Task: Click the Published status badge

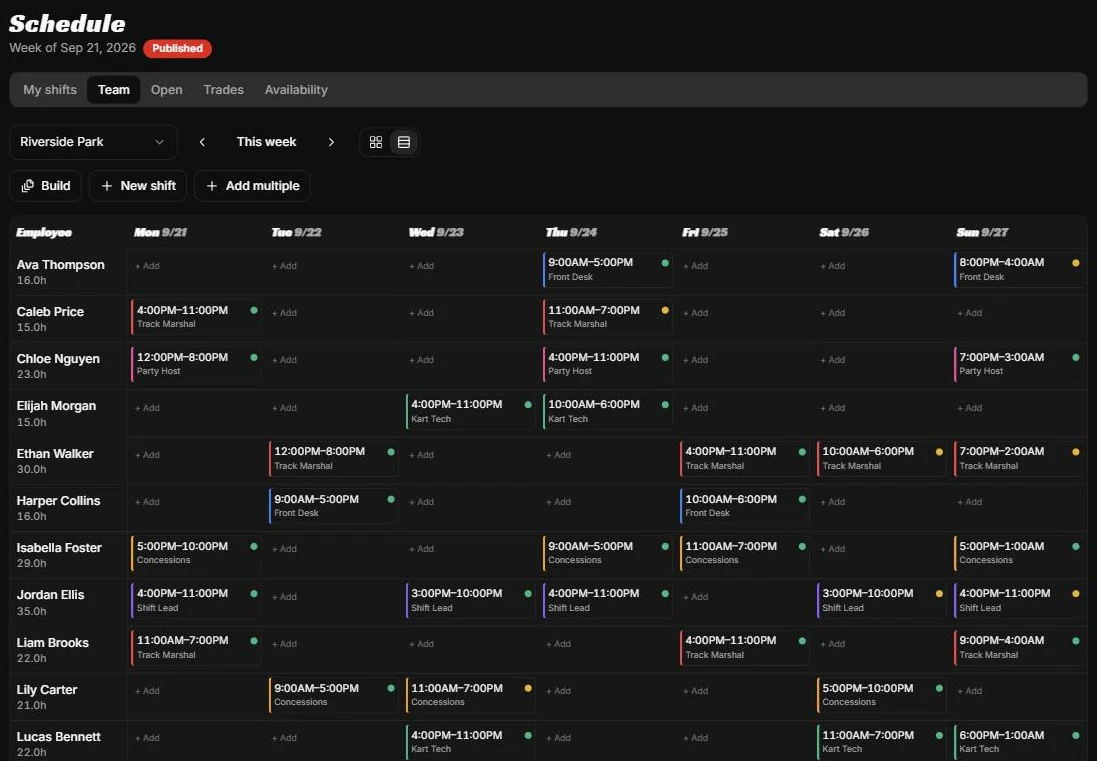Action: point(178,48)
